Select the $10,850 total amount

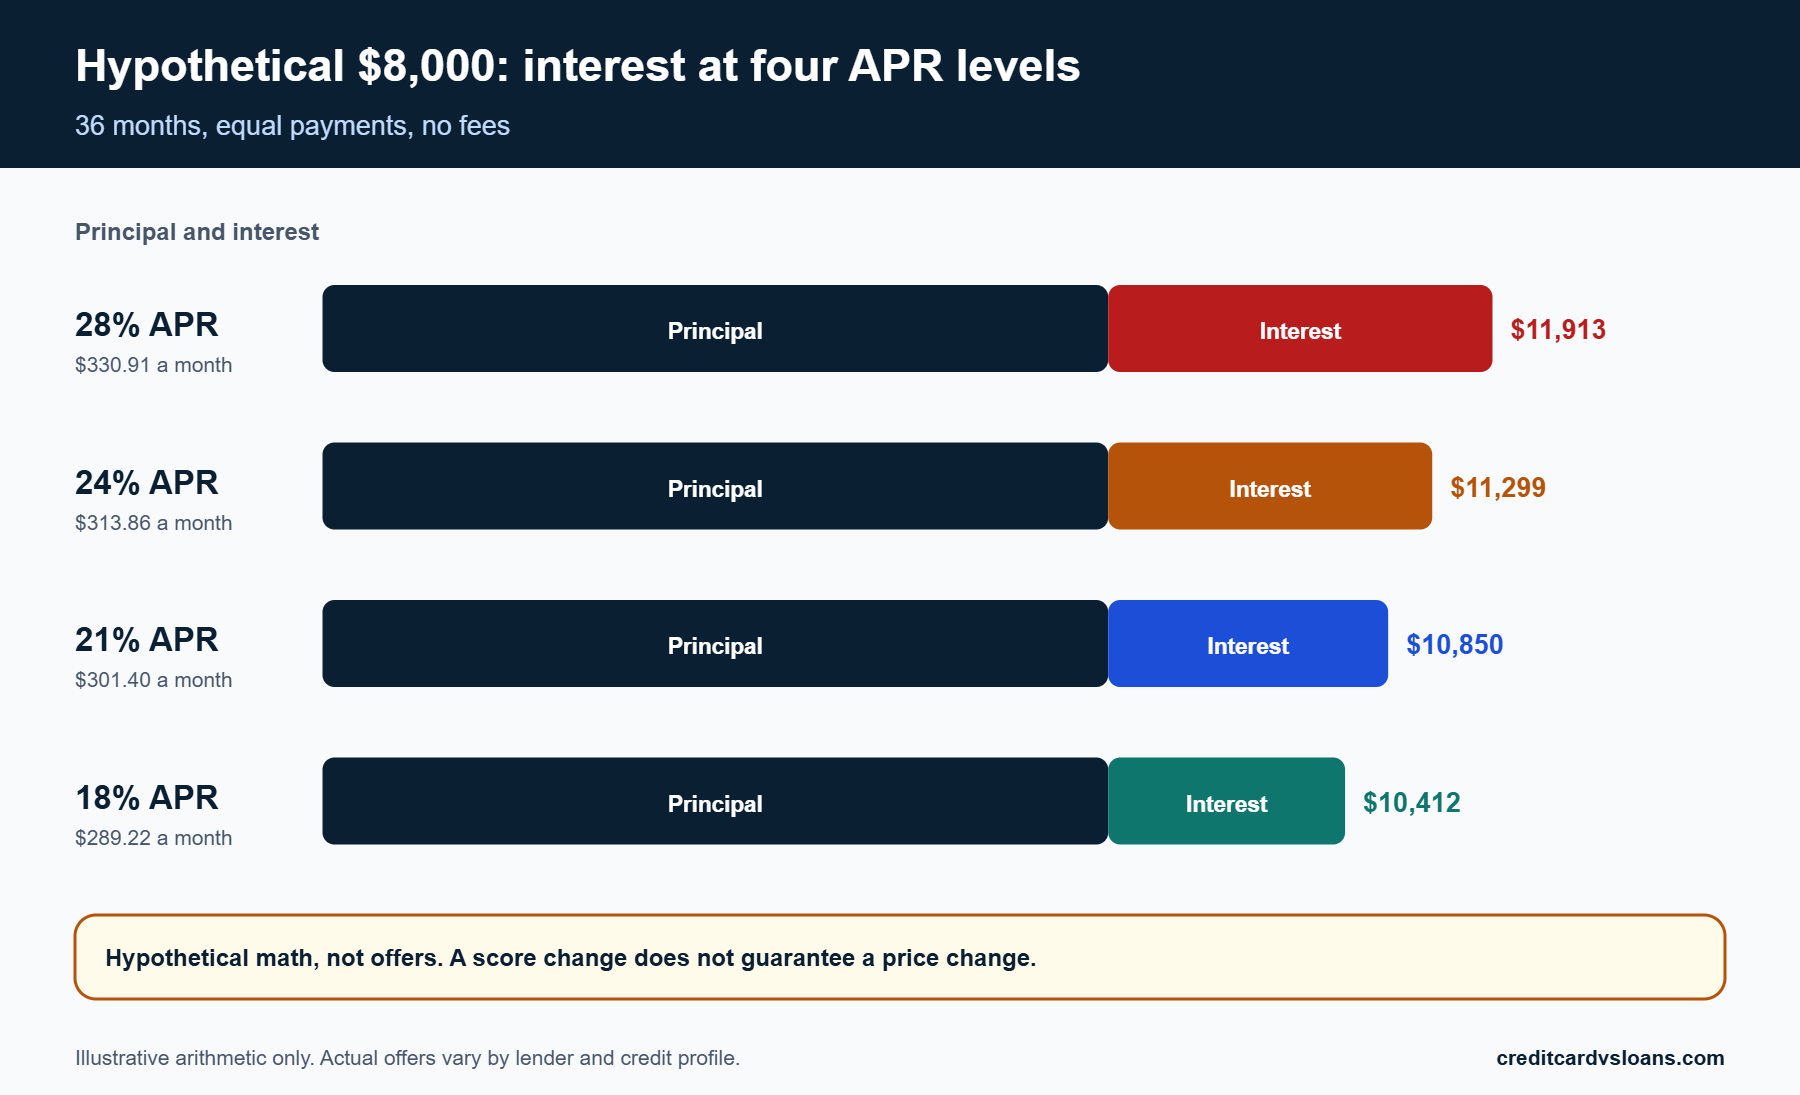[x=1455, y=645]
